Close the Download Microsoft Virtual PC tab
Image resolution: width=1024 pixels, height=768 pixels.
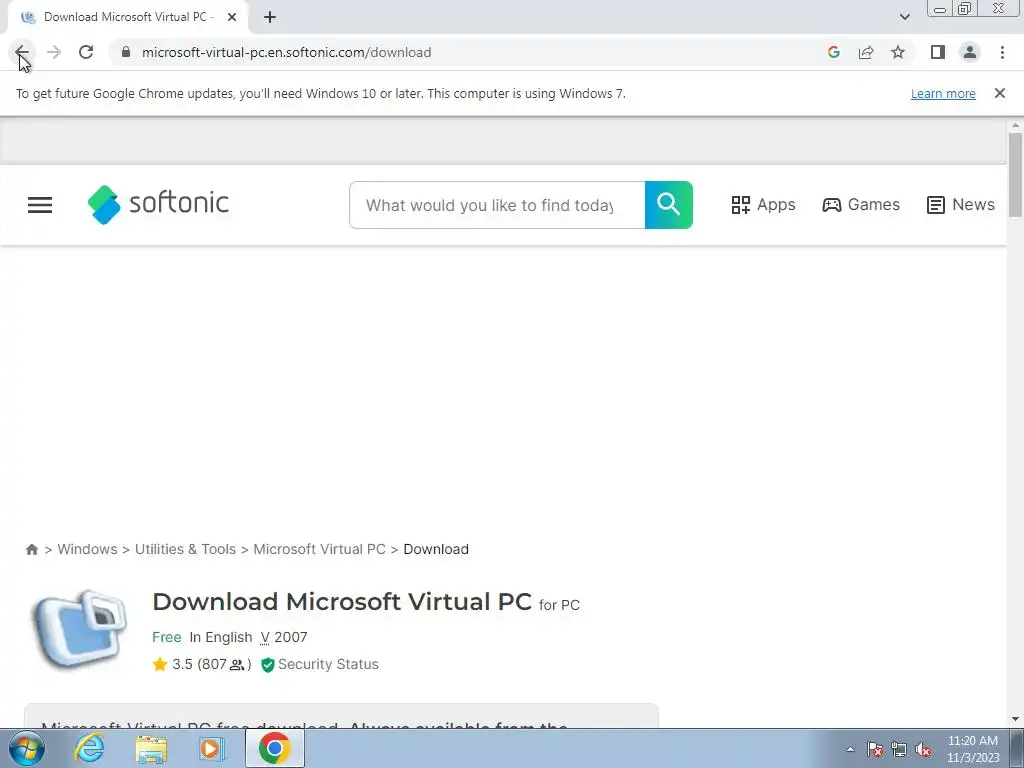tap(232, 18)
